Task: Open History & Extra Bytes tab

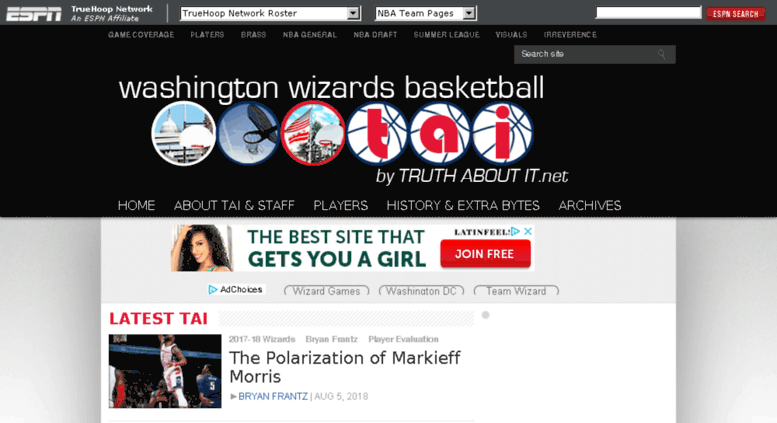Action: (463, 205)
